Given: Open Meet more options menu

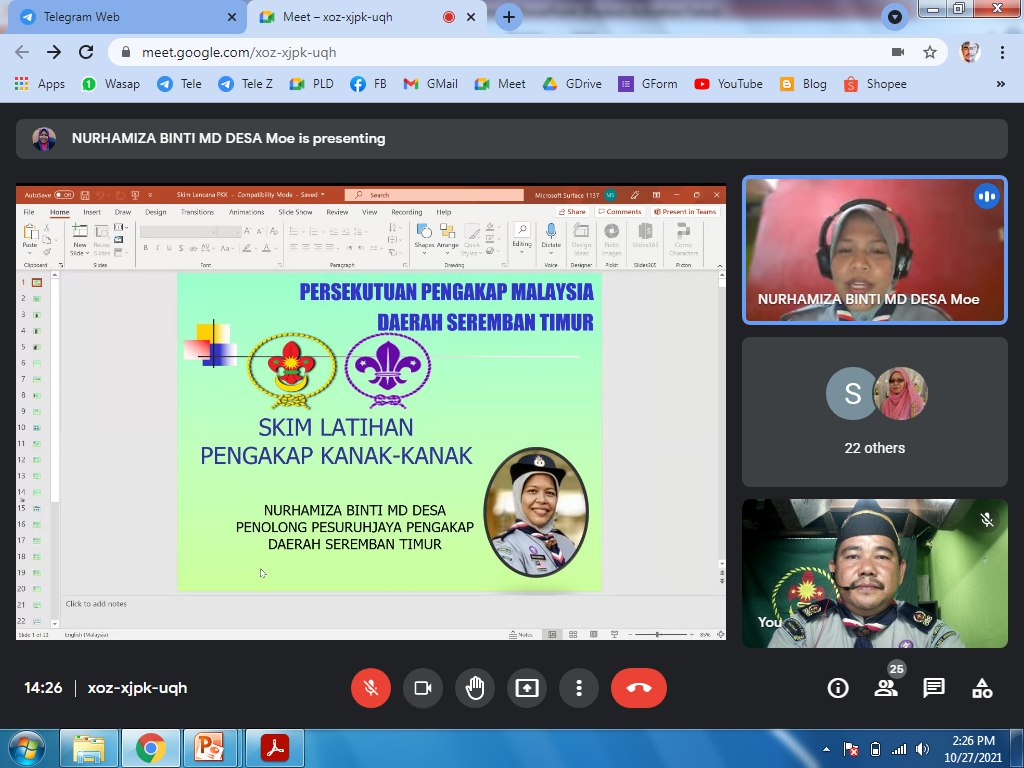Looking at the screenshot, I should tap(579, 688).
